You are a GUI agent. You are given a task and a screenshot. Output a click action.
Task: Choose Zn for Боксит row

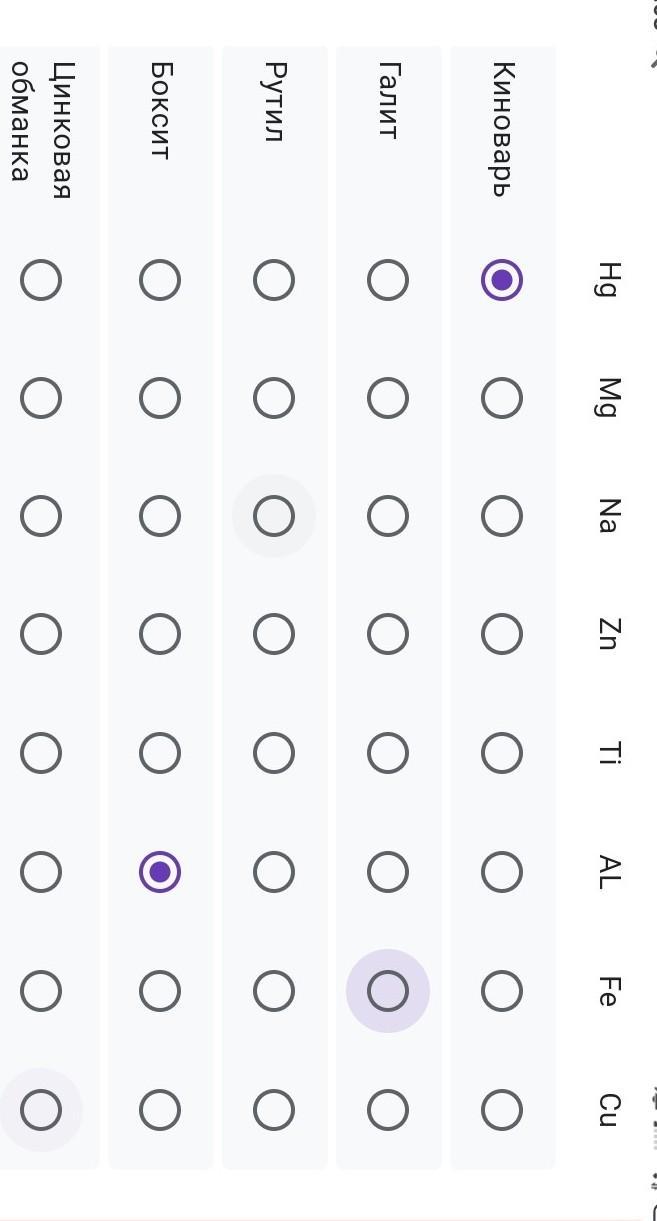coord(159,634)
